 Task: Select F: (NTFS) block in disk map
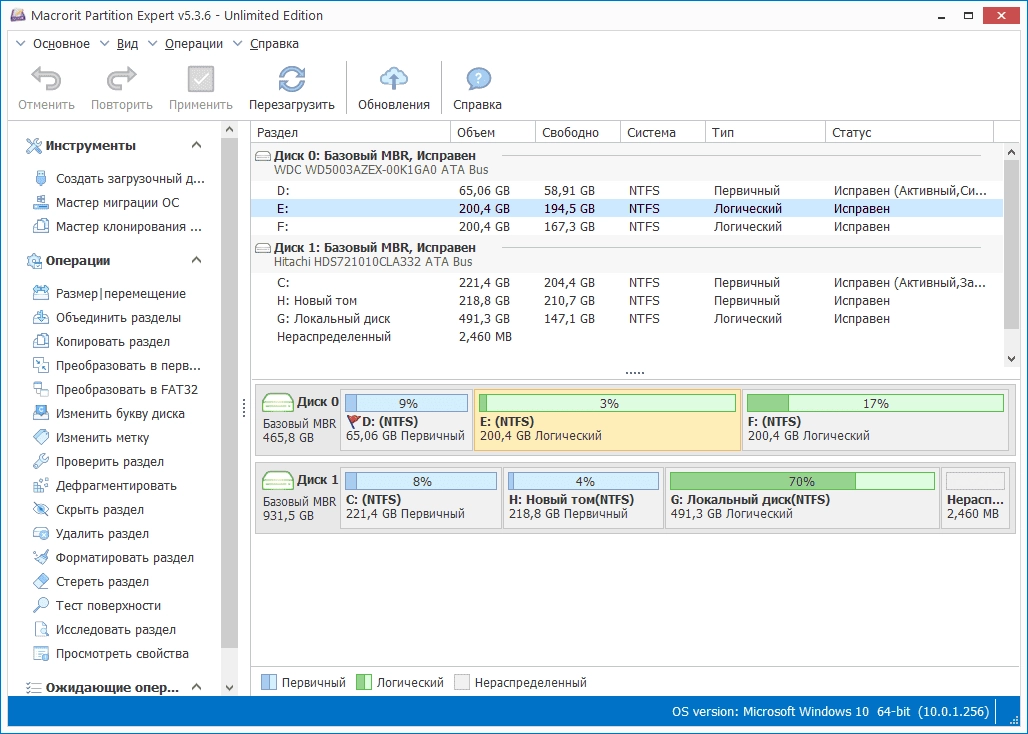(x=875, y=419)
